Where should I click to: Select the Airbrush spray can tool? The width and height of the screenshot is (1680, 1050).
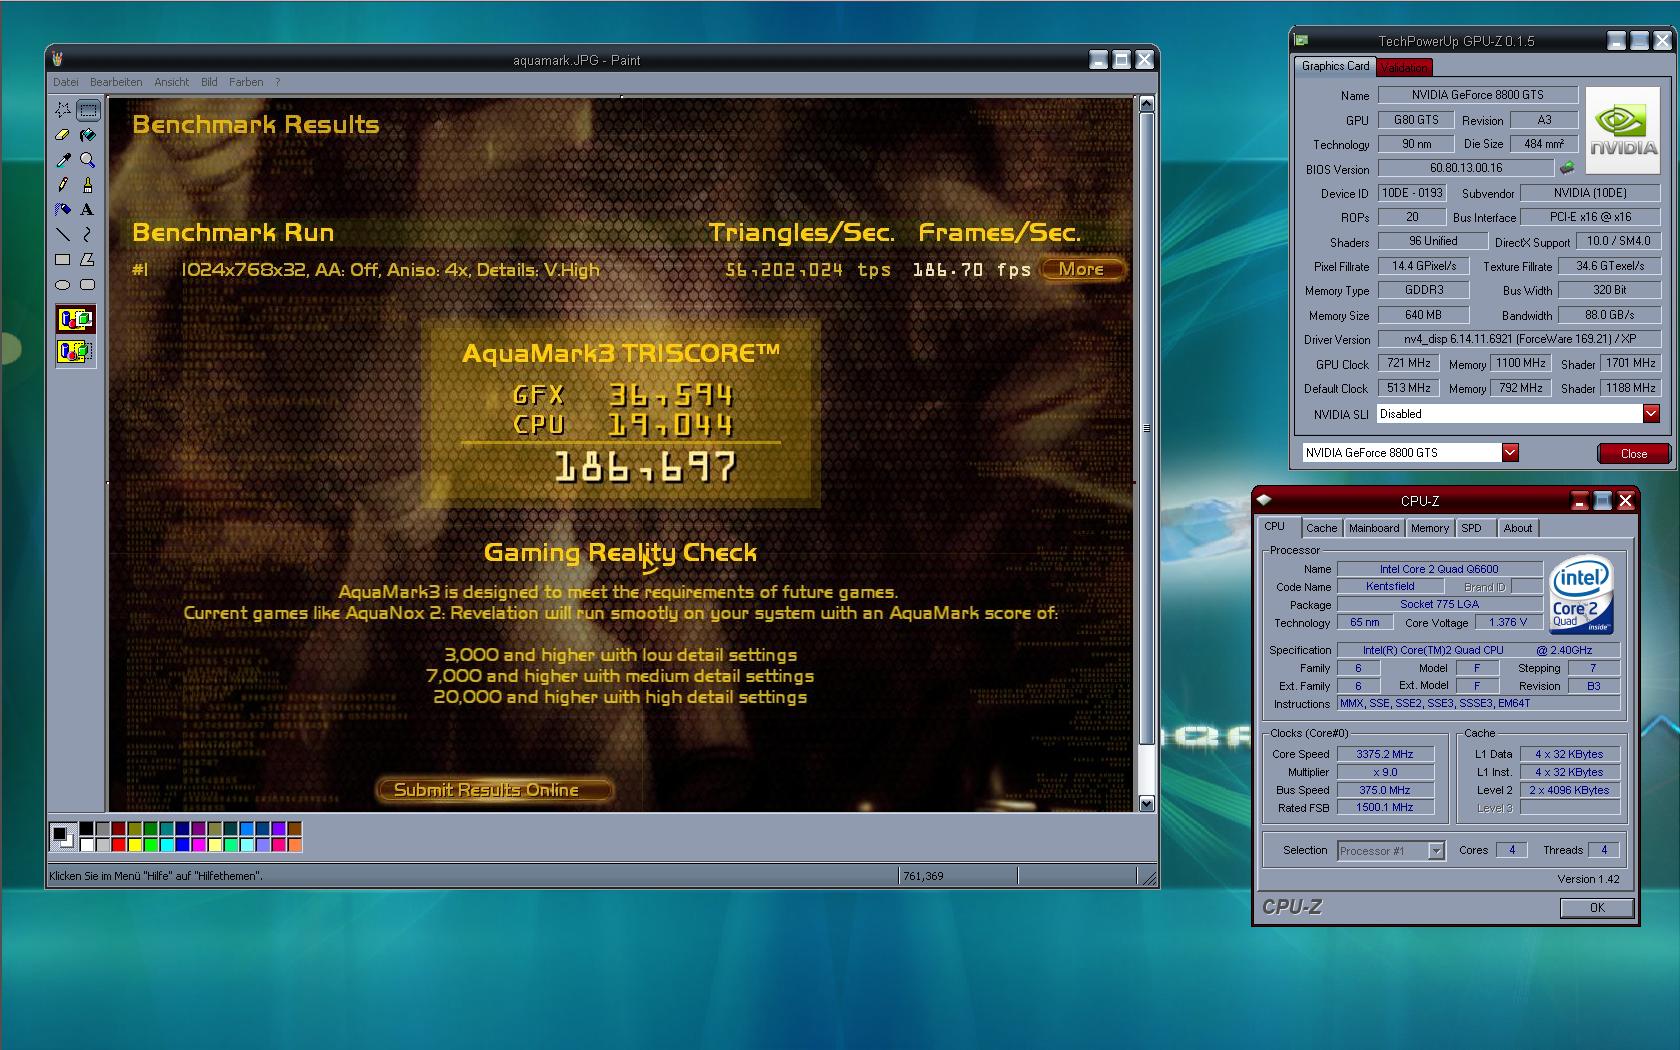coord(63,209)
